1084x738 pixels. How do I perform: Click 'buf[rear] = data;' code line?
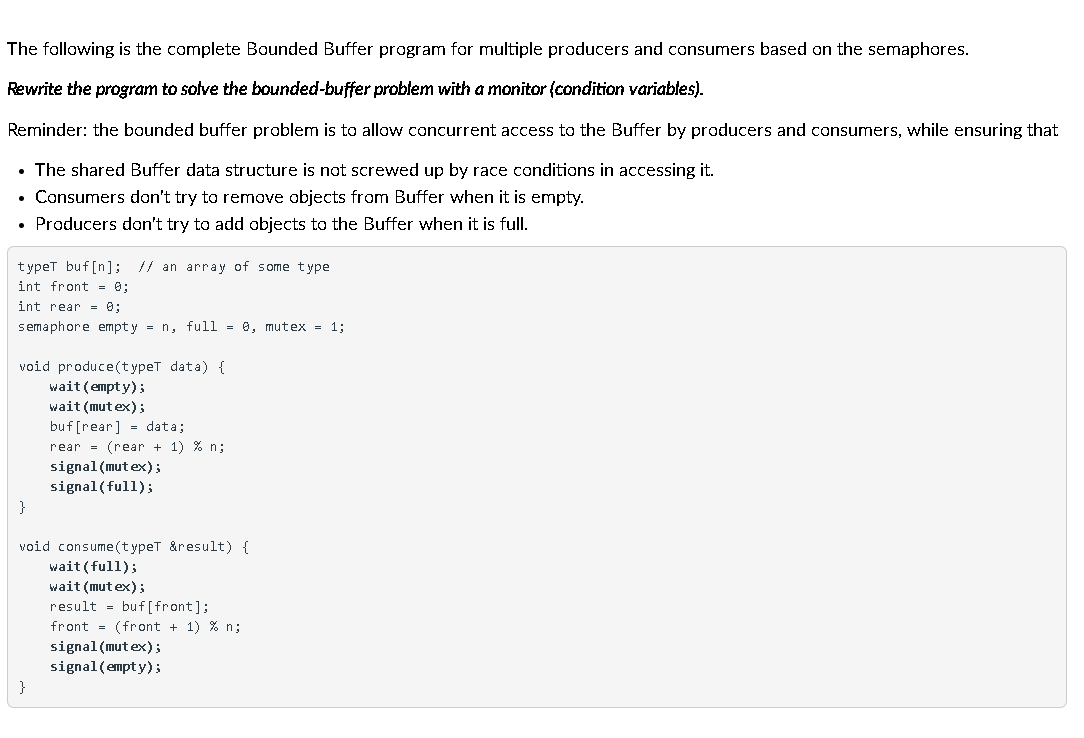(x=117, y=427)
